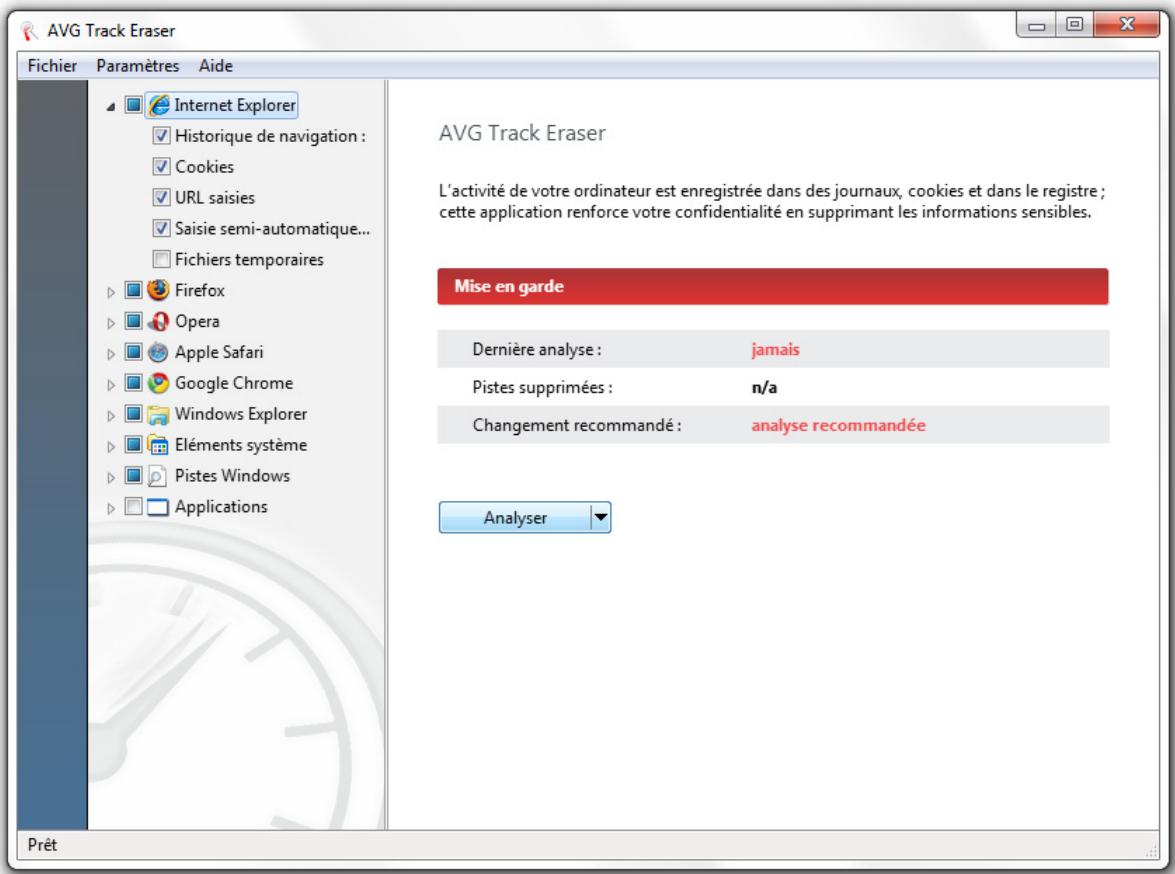Expand the Apple Safari tree node
Image resolution: width=1175 pixels, height=874 pixels.
[111, 354]
